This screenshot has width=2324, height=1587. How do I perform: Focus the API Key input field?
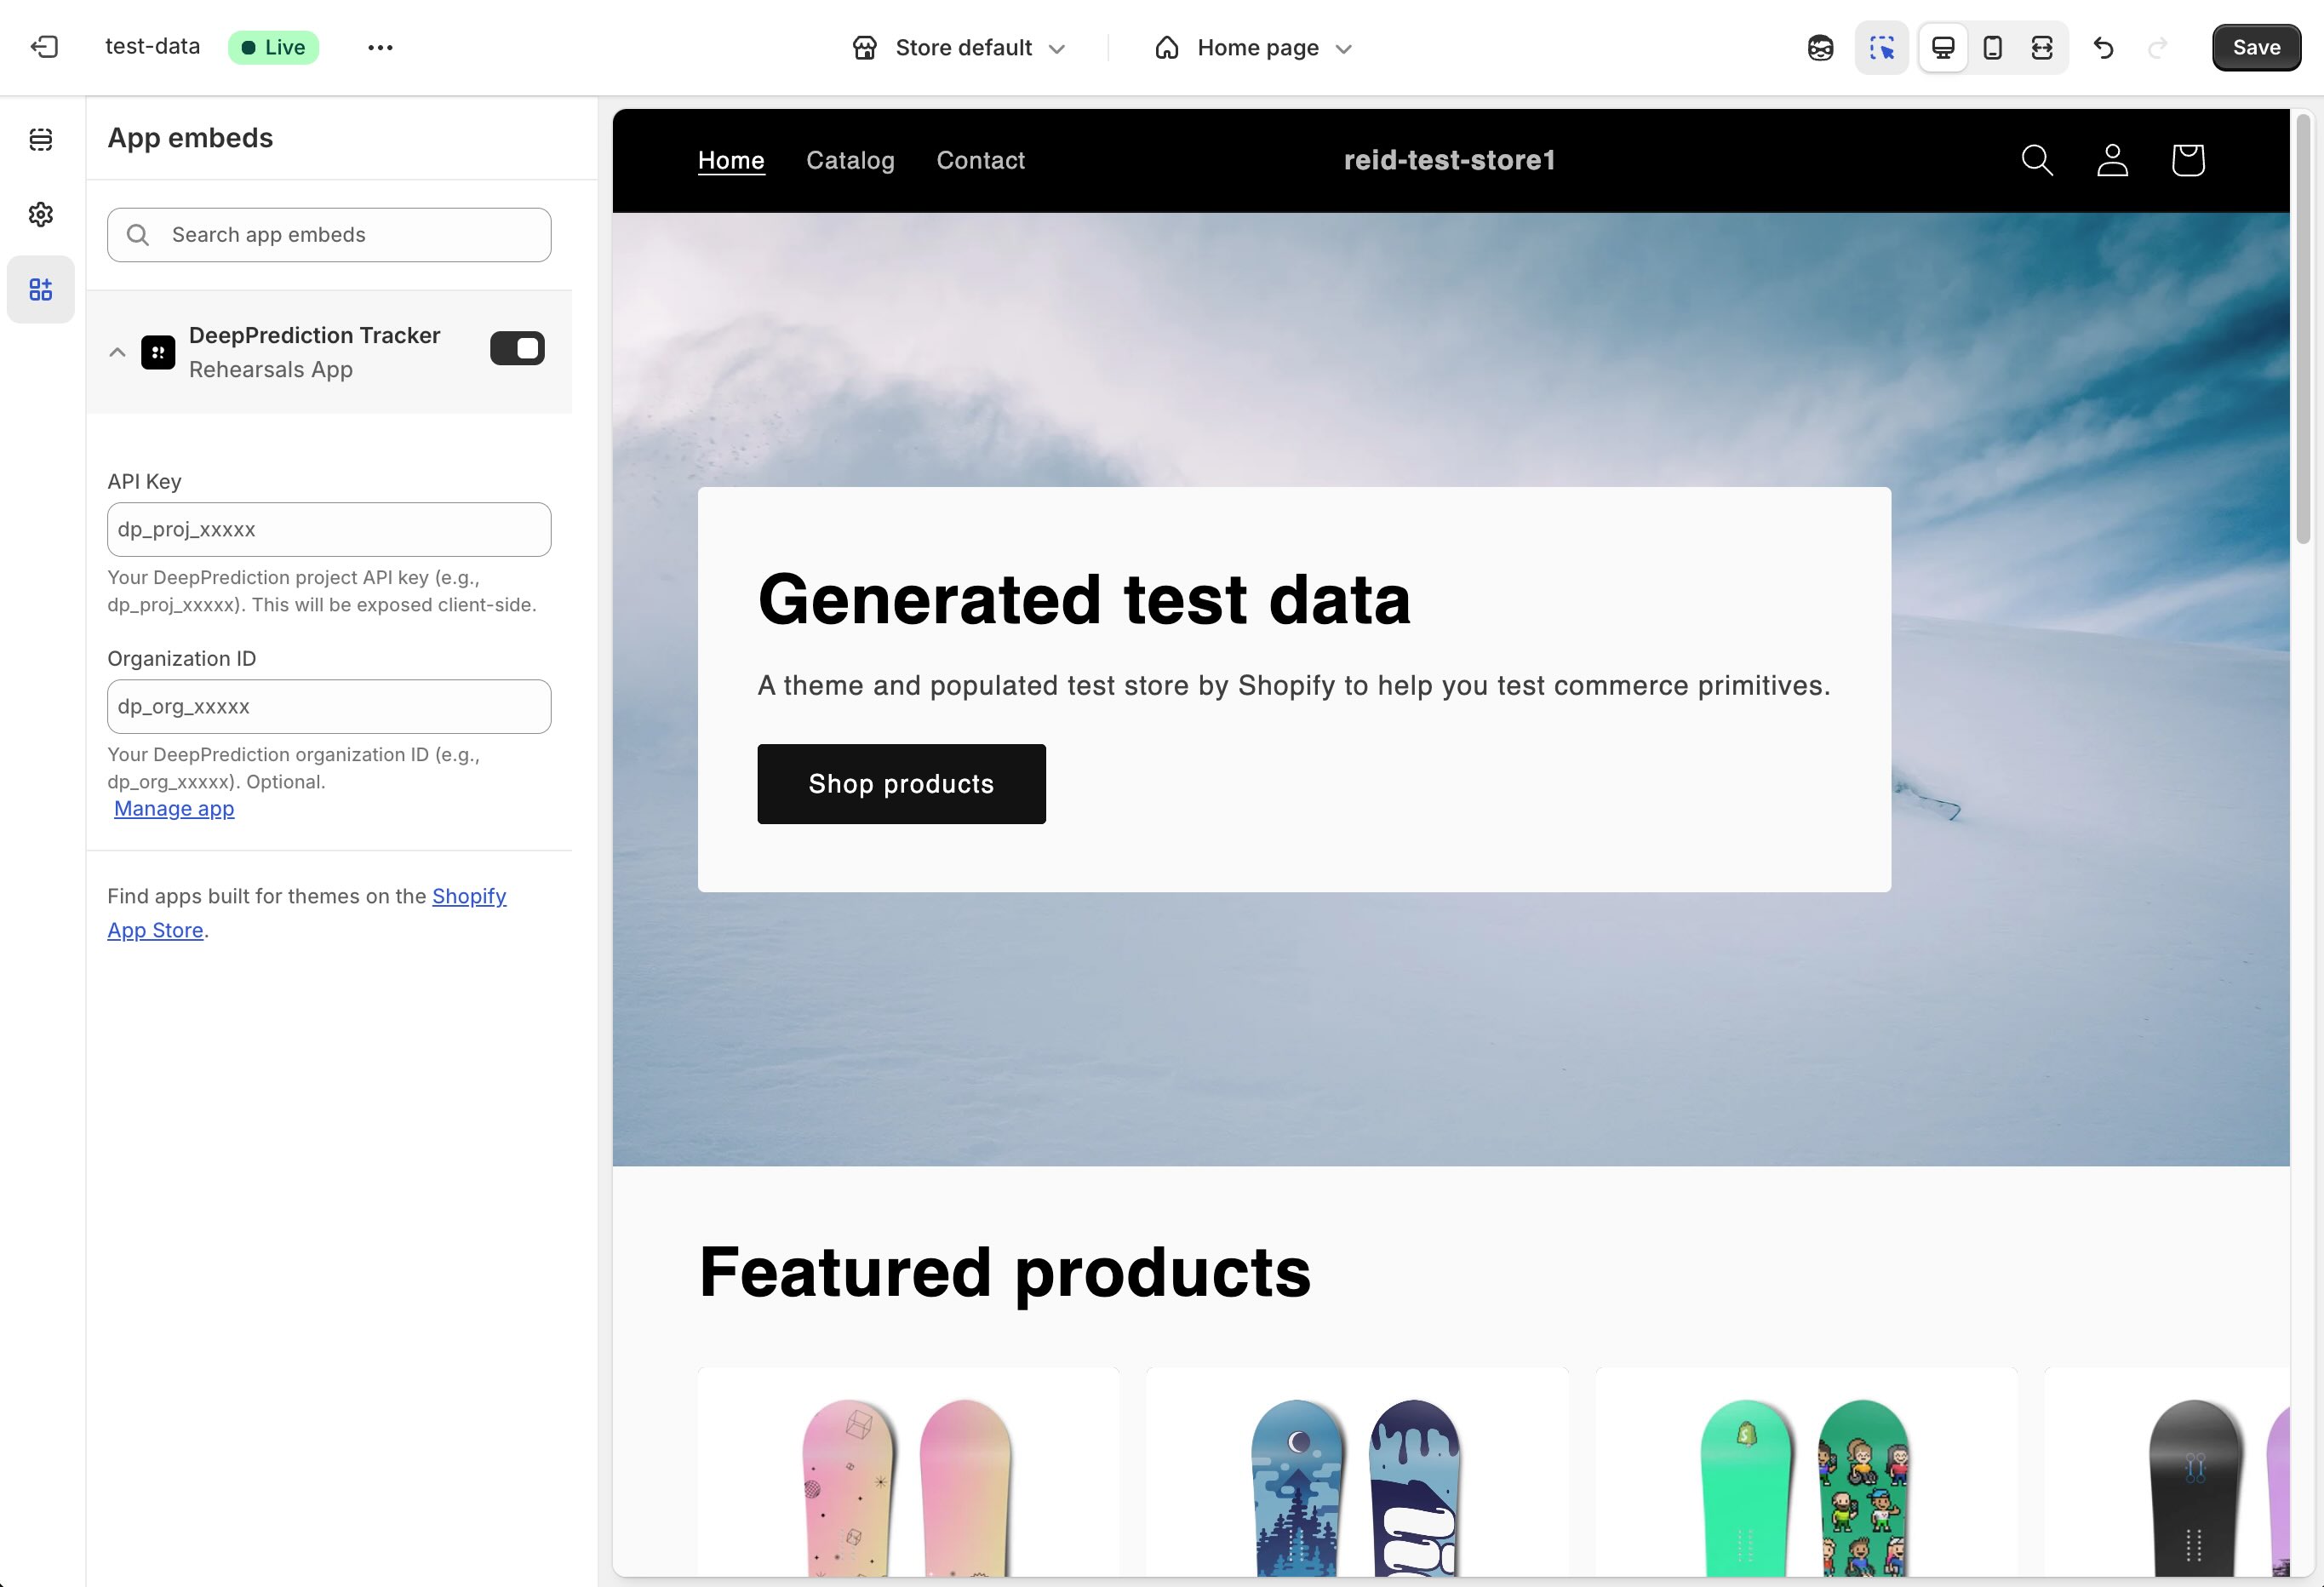(x=329, y=529)
